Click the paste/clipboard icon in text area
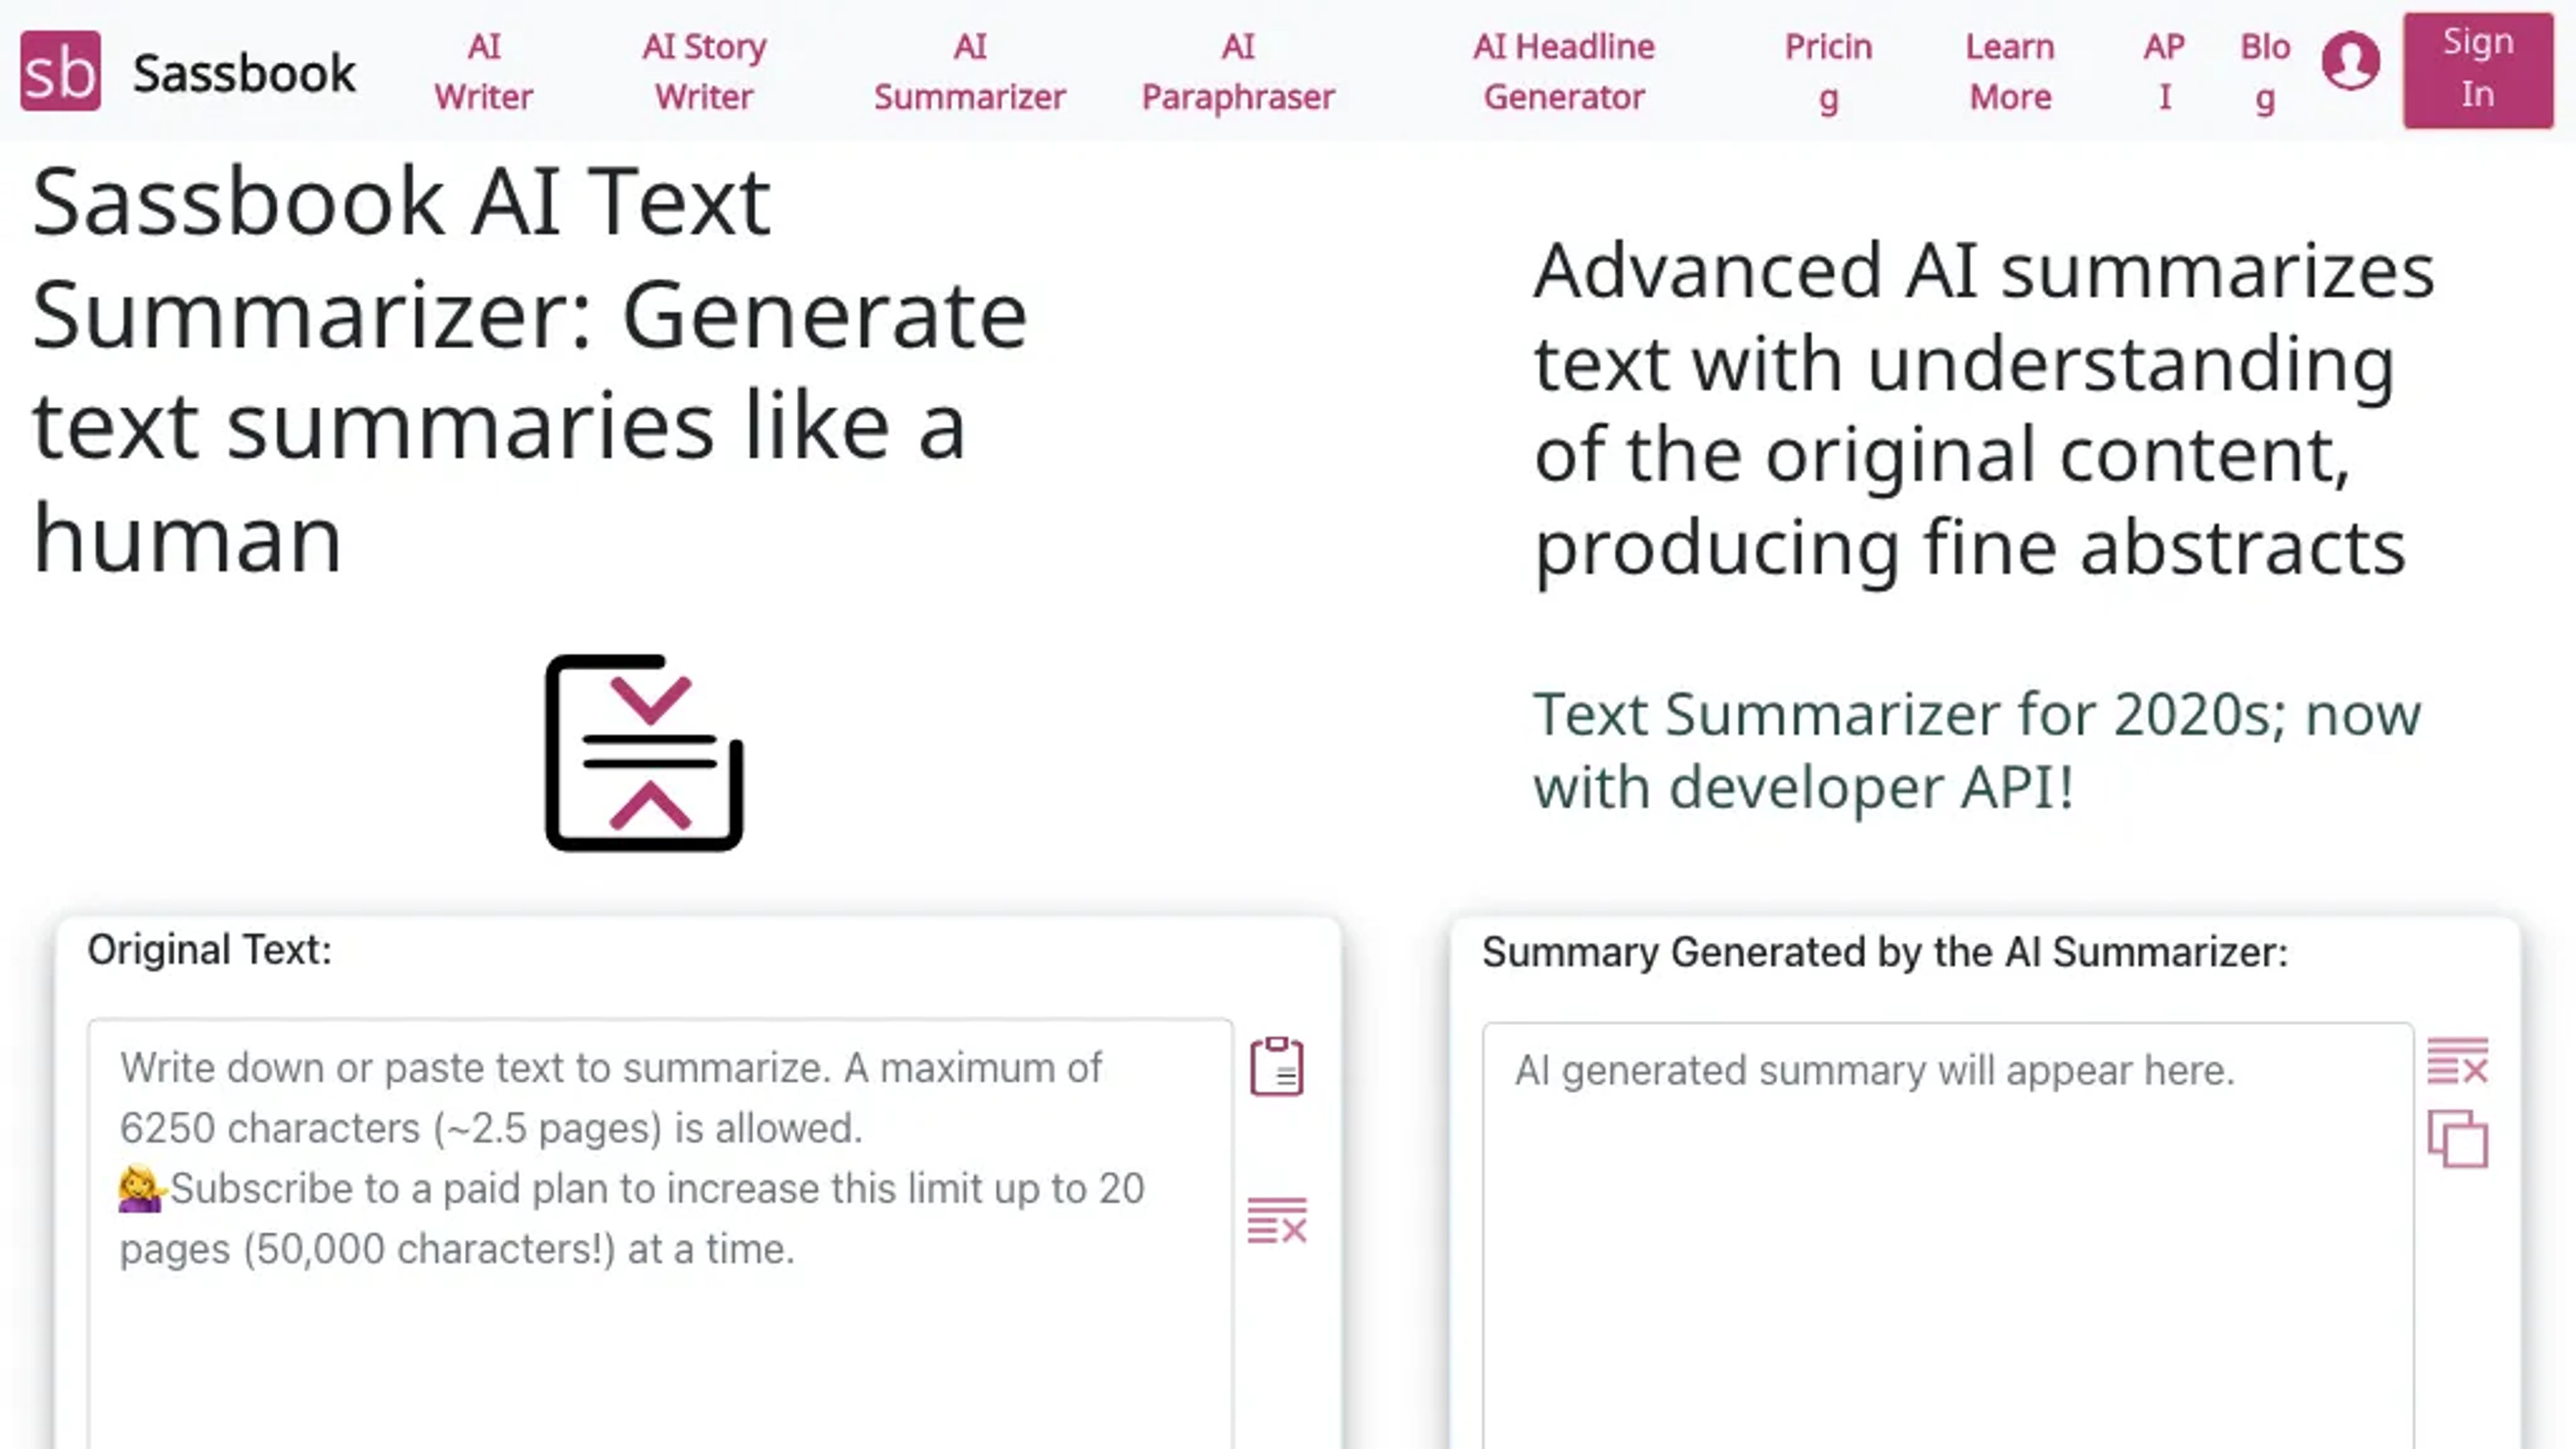Image resolution: width=2576 pixels, height=1449 pixels. click(1277, 1063)
